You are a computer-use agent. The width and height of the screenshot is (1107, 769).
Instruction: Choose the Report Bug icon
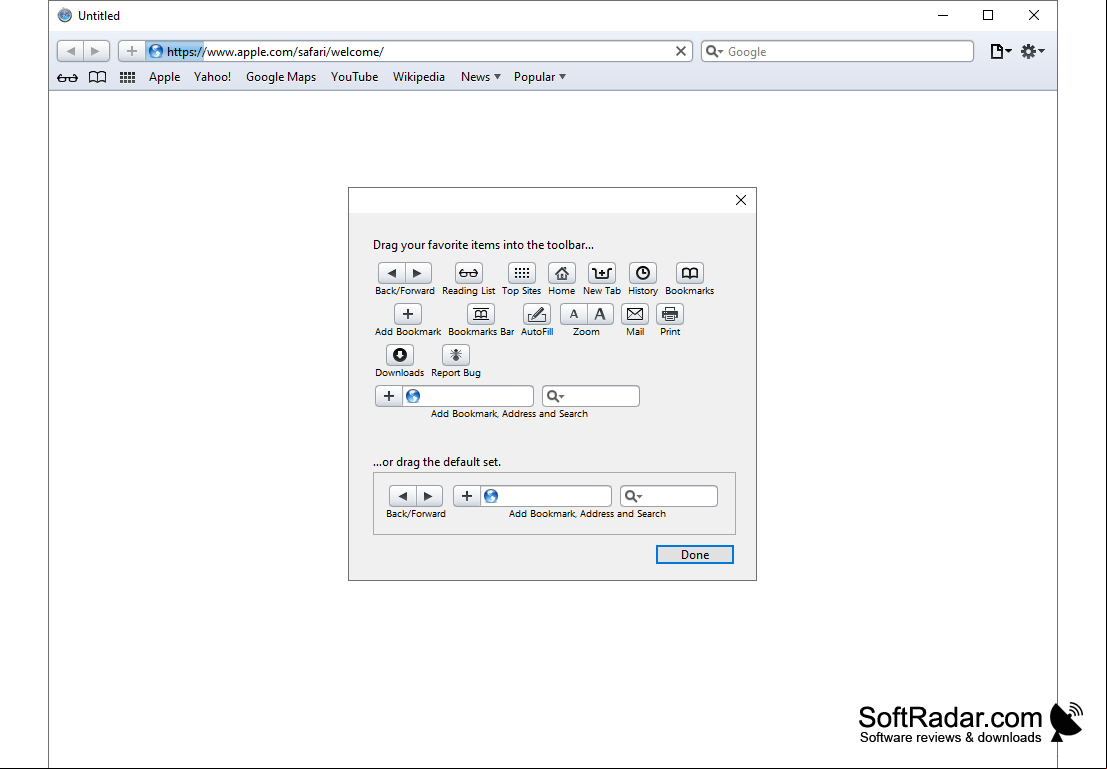[x=455, y=355]
